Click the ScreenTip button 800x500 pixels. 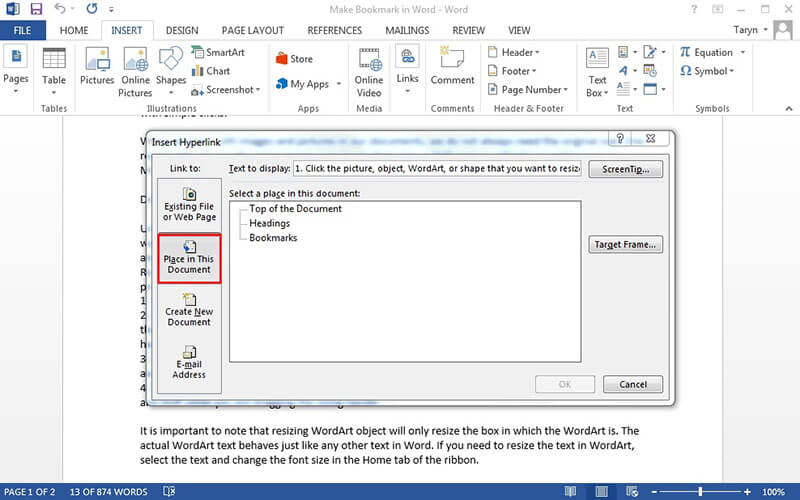click(x=626, y=169)
